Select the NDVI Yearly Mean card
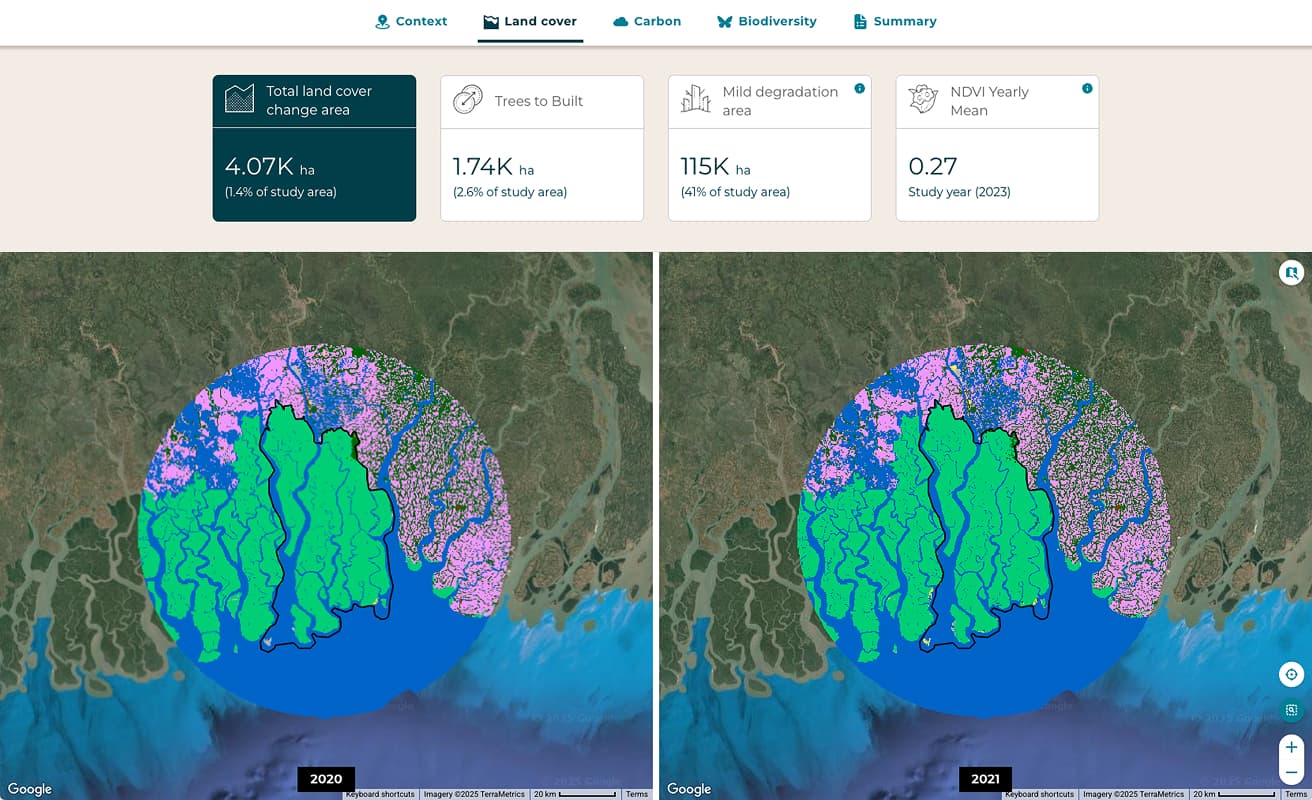Screen dimensions: 1312x800 [x=997, y=148]
